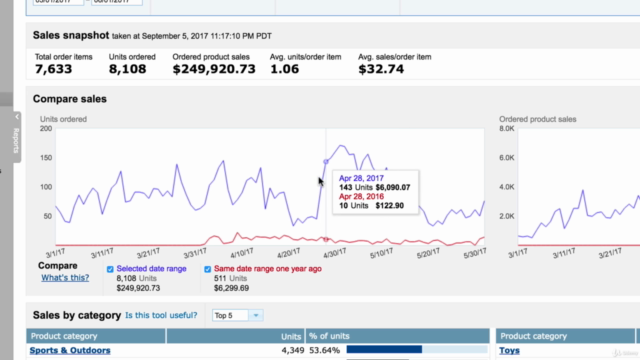Select the 8,108 units ordered snapshot value
Screen dimensions: 640x360
point(127,69)
